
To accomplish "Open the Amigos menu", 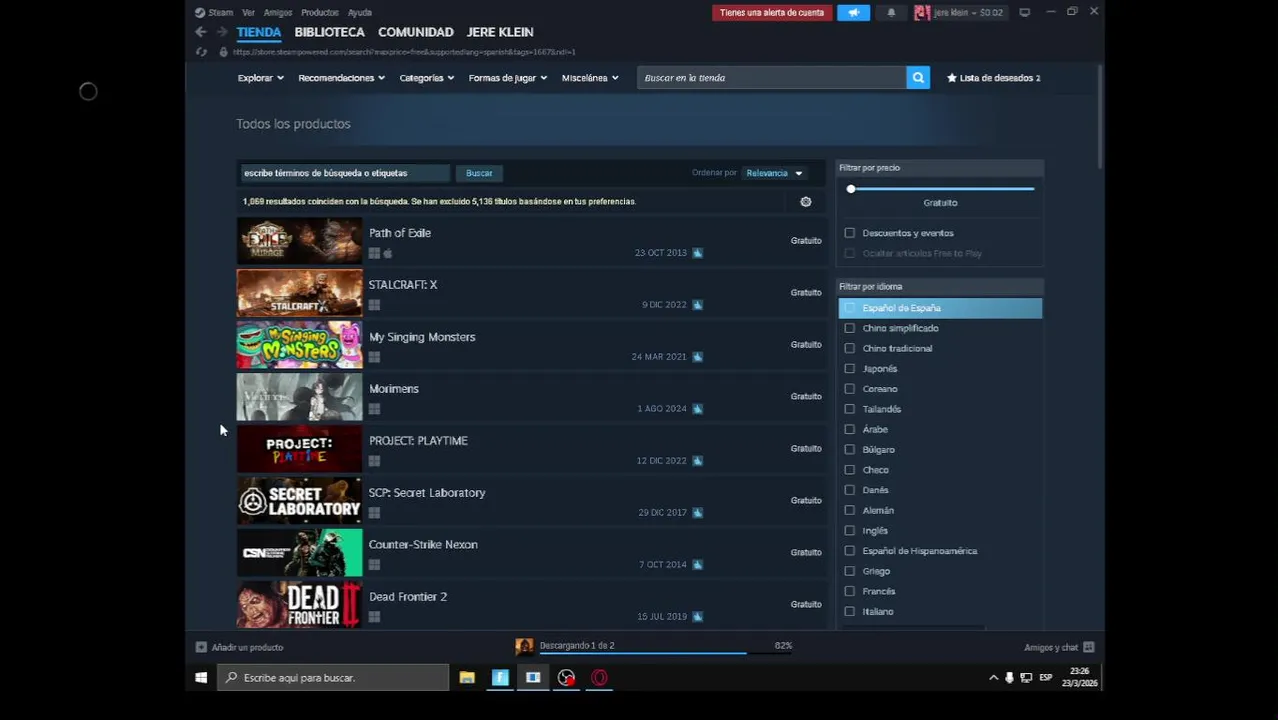I will coord(278,13).
